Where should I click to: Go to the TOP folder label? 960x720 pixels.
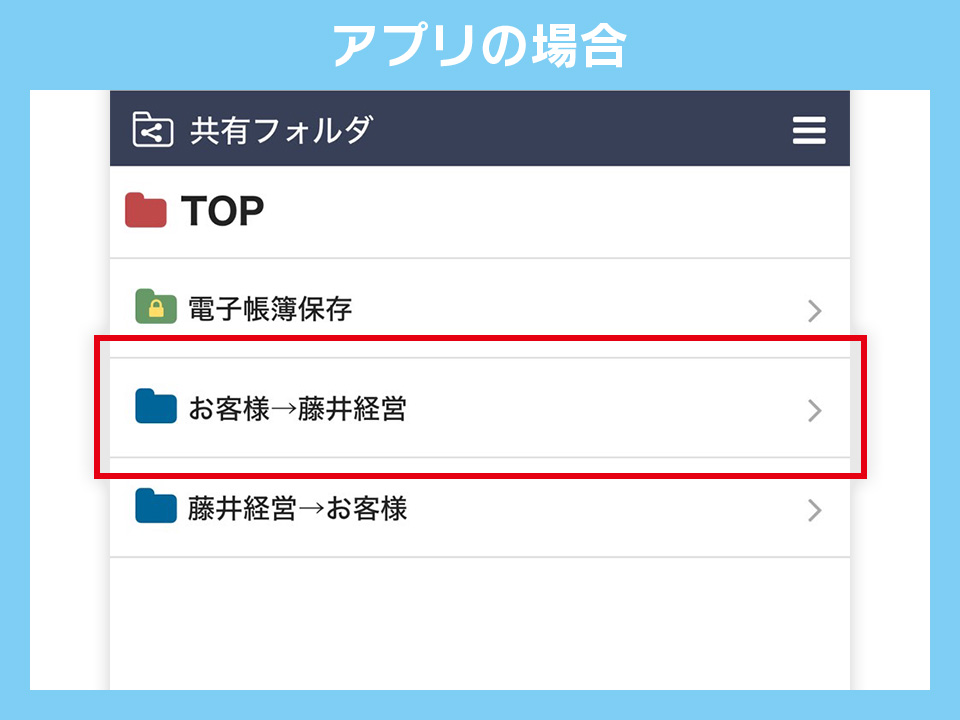pos(222,212)
